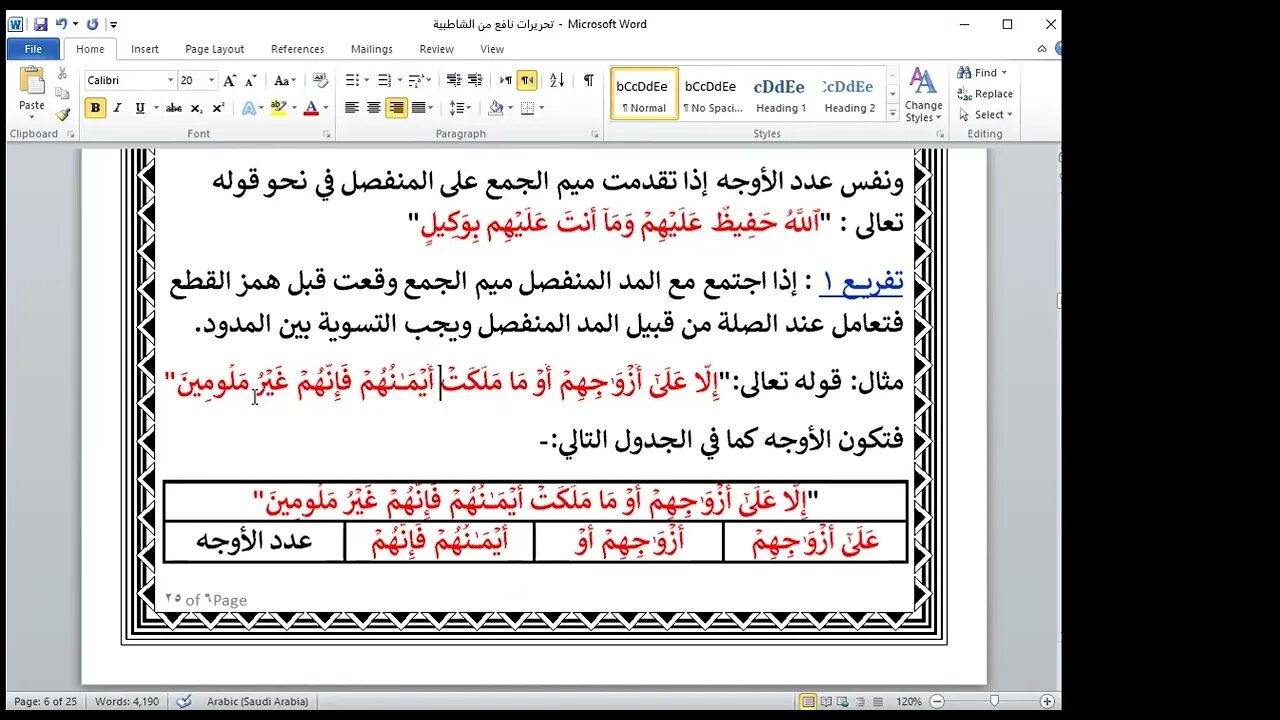Switch to the Page Layout tab
This screenshot has height=720, width=1280.
click(x=215, y=49)
